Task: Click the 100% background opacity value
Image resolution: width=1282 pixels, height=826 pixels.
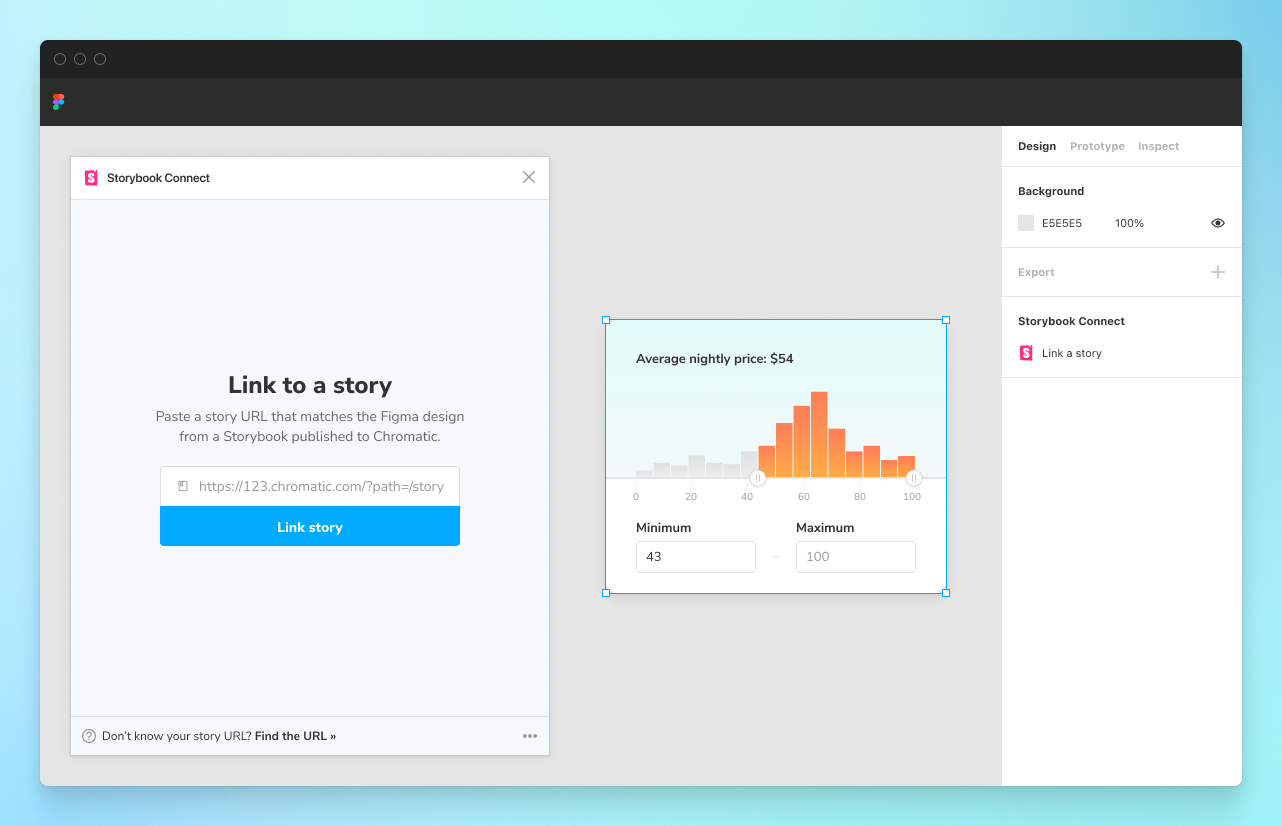Action: point(1129,223)
